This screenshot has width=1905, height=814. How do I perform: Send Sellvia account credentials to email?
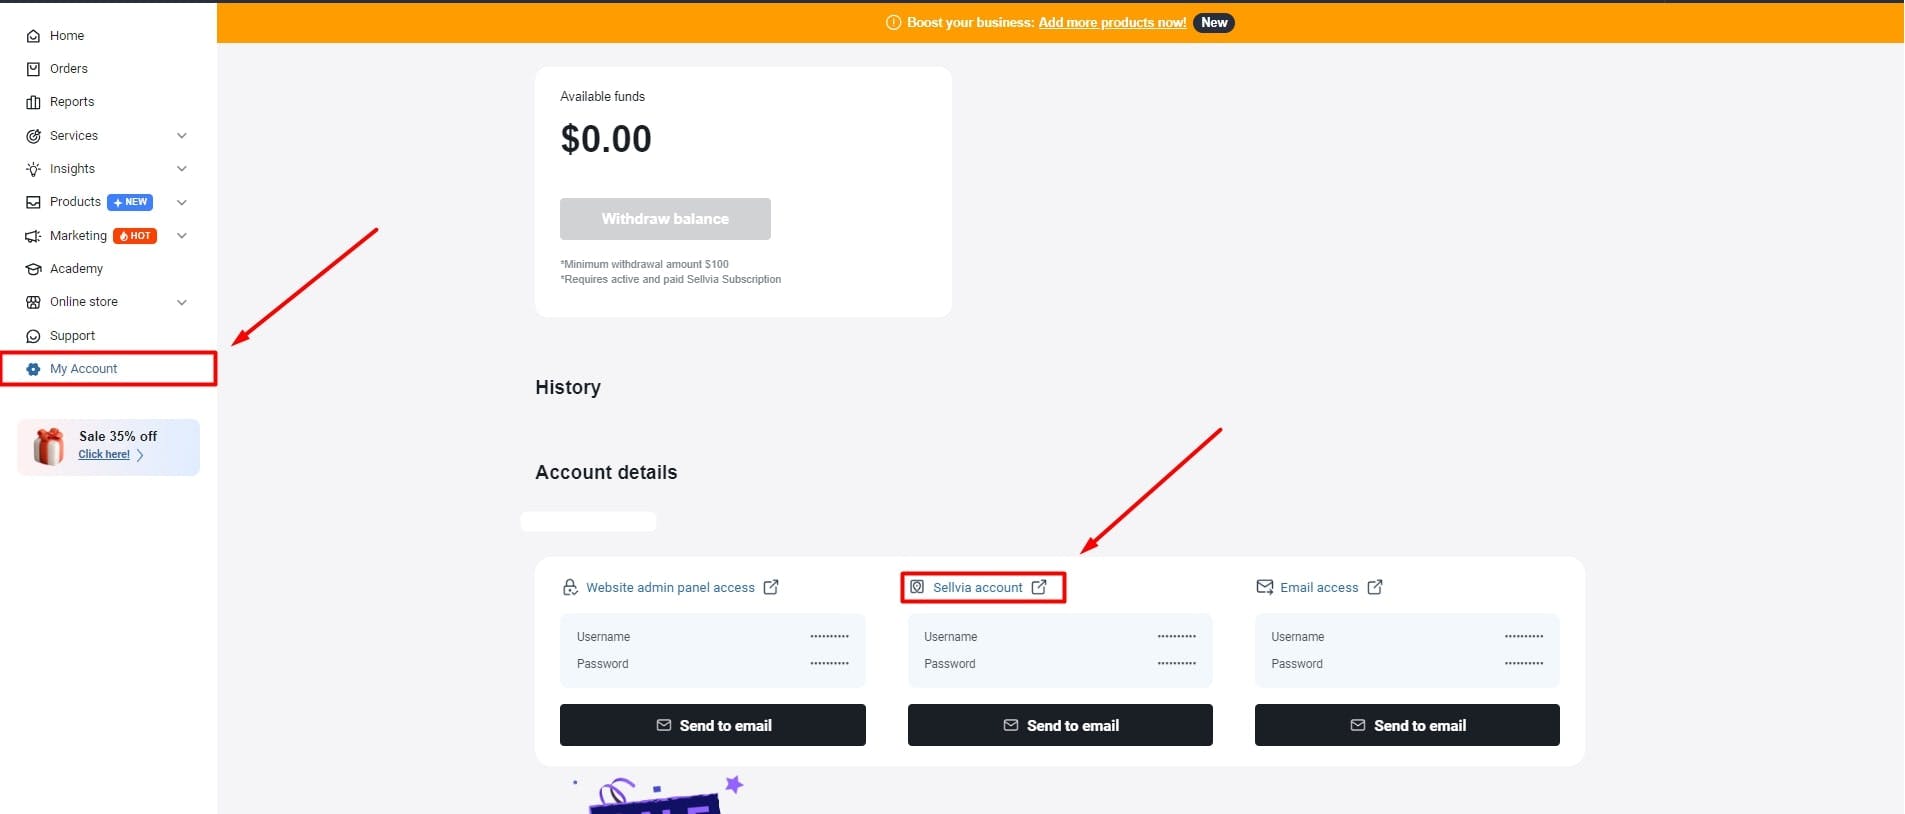pos(1060,725)
